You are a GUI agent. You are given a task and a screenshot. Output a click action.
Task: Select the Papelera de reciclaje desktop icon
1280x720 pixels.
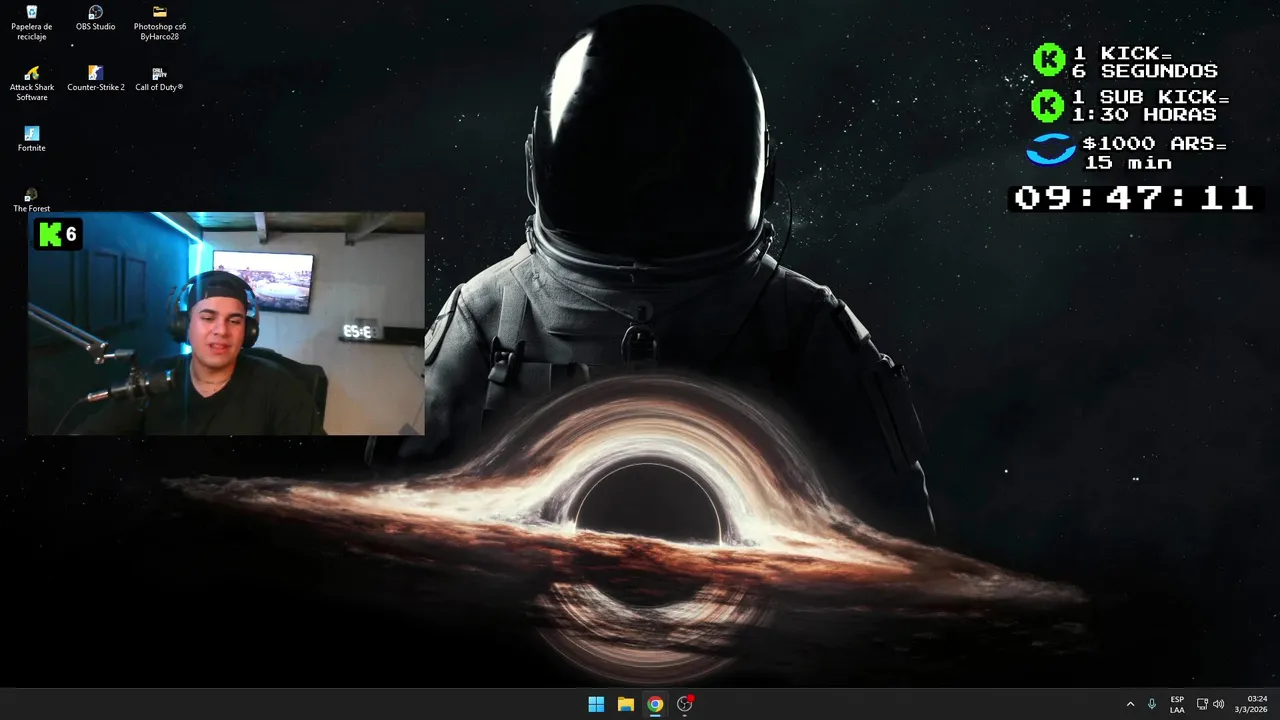(x=31, y=24)
